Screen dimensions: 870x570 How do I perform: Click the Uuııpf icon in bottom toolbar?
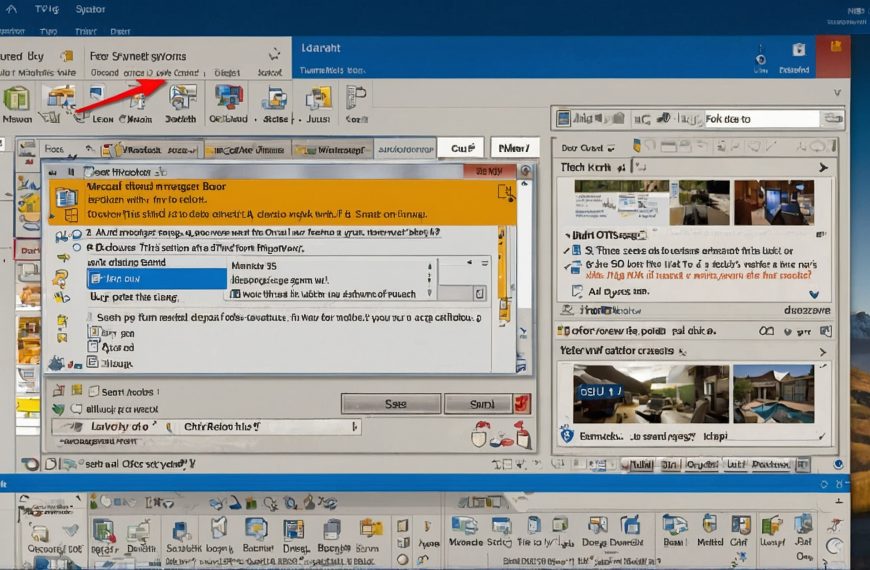pos(772,526)
